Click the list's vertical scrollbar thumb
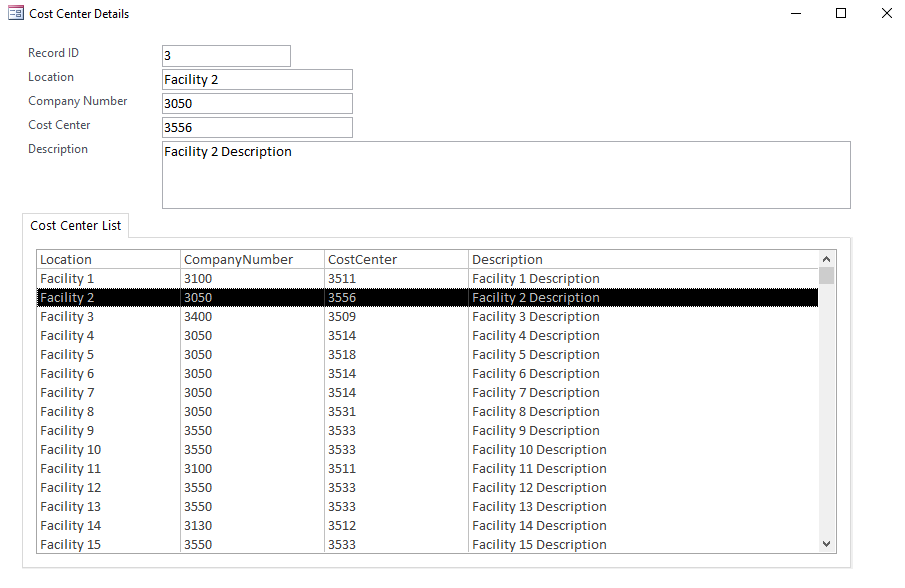Screen dimensions: 905x588 (x=826, y=276)
